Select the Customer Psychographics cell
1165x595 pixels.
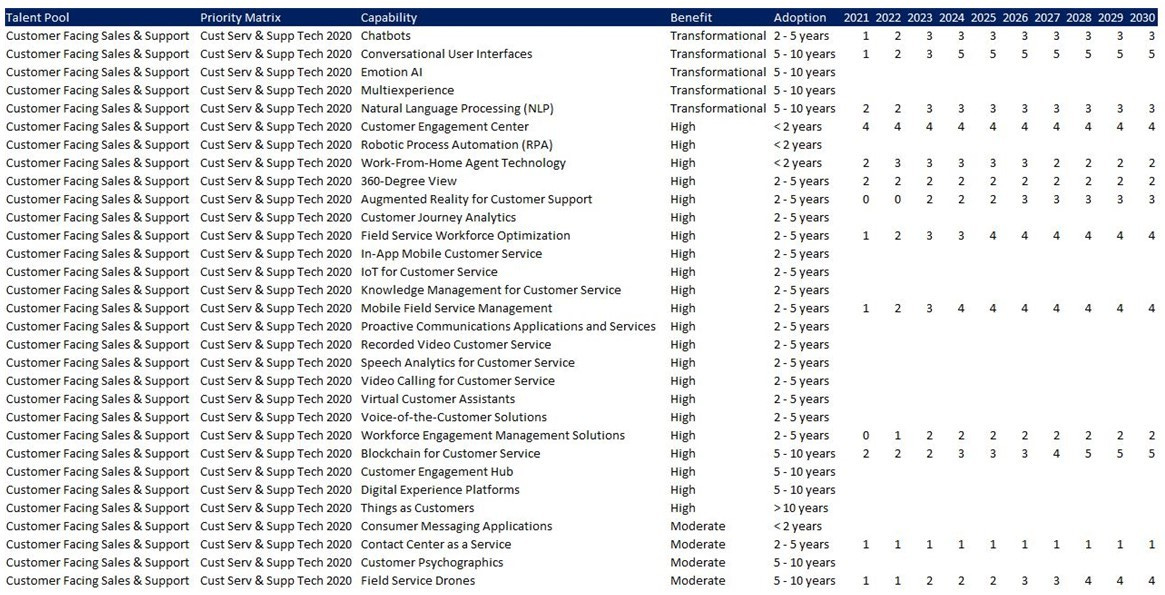(x=432, y=563)
